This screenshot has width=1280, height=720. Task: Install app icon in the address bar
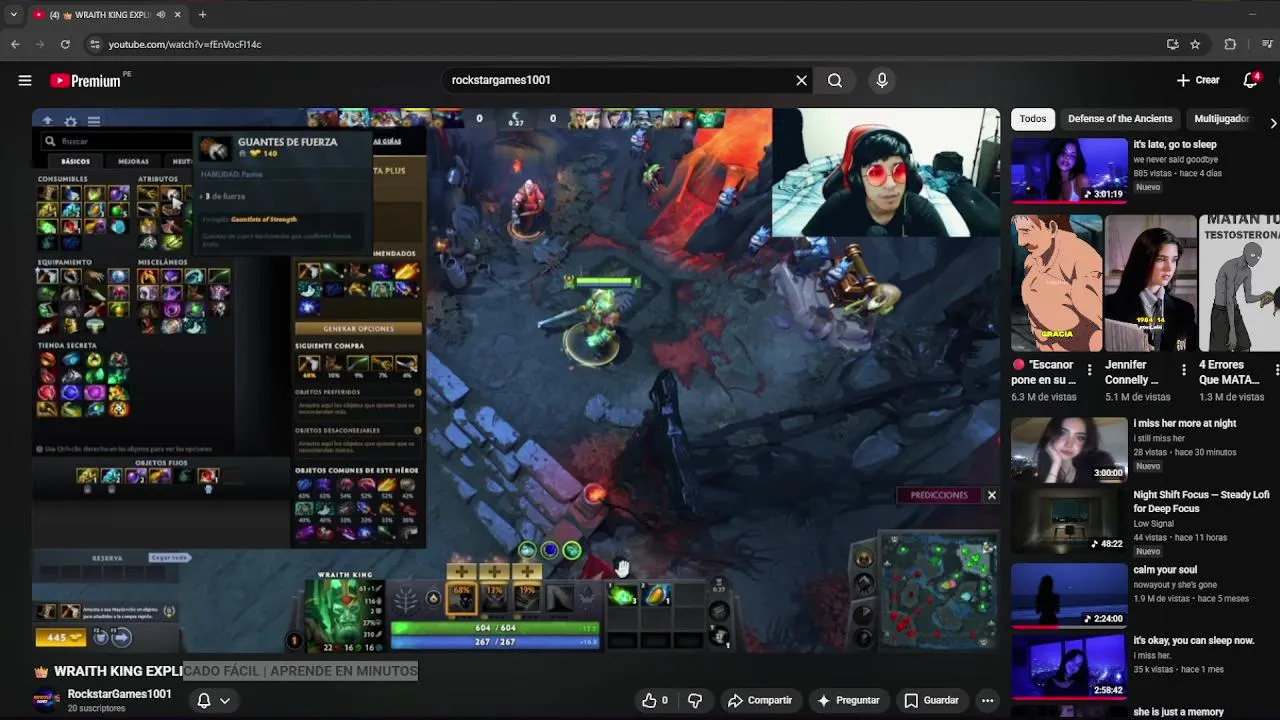(1172, 44)
